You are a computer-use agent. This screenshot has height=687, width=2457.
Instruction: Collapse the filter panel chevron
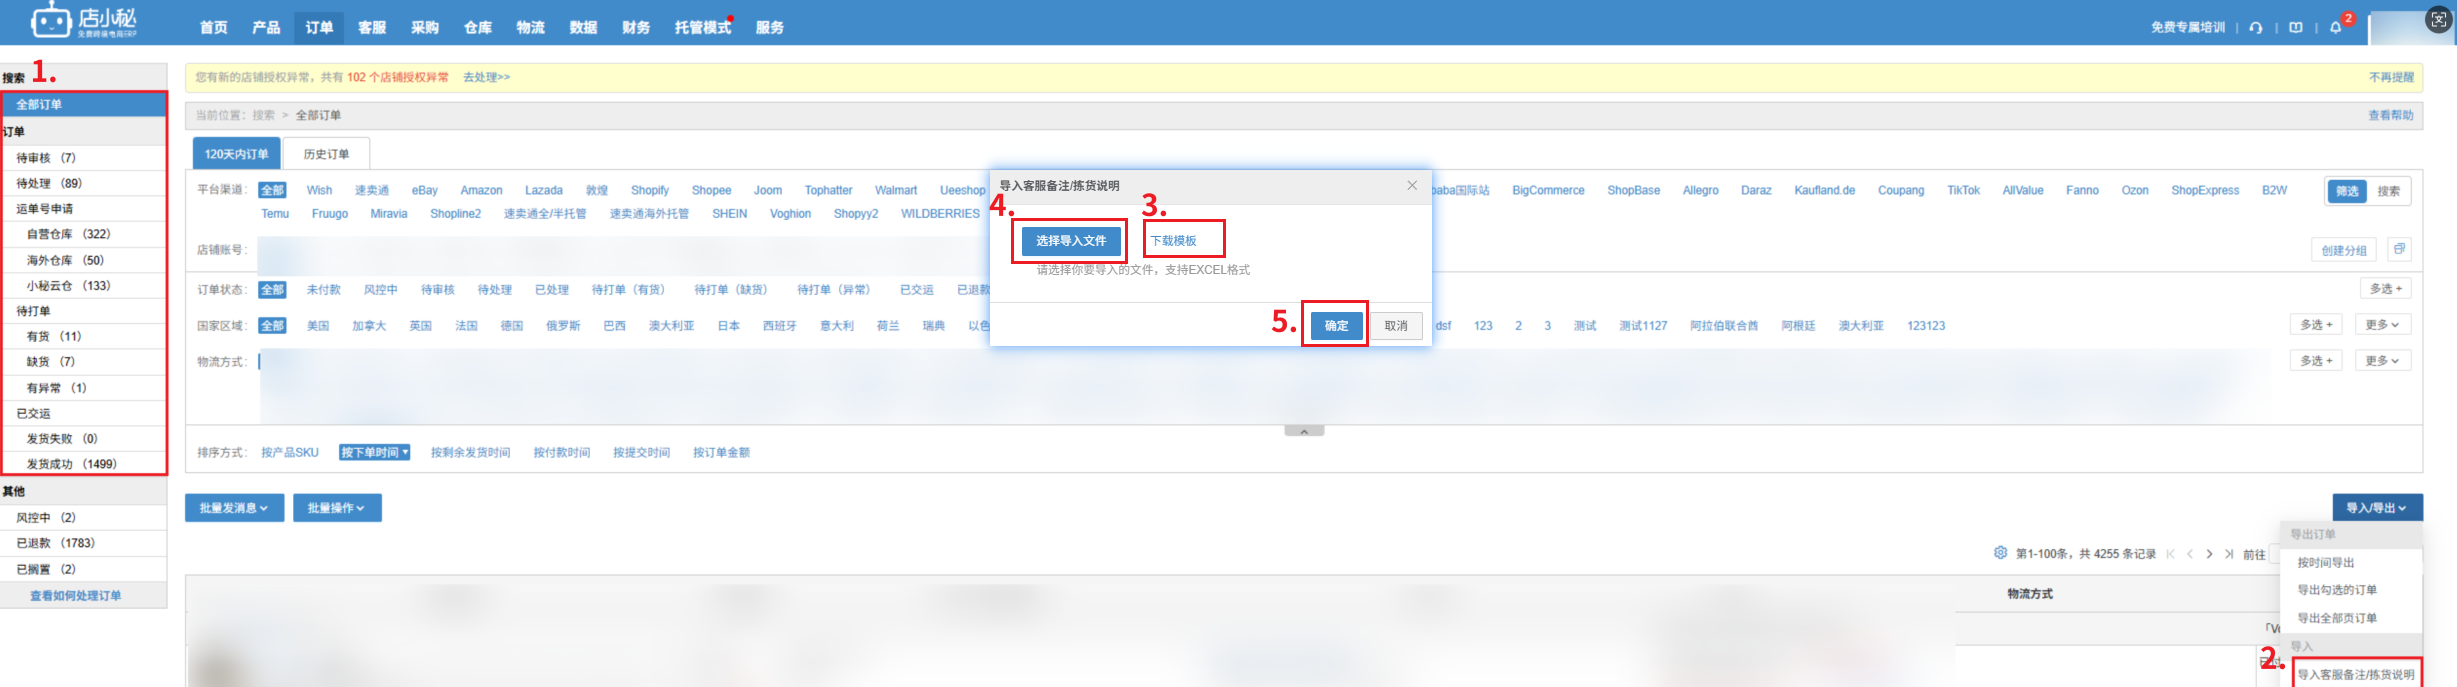tap(1304, 431)
